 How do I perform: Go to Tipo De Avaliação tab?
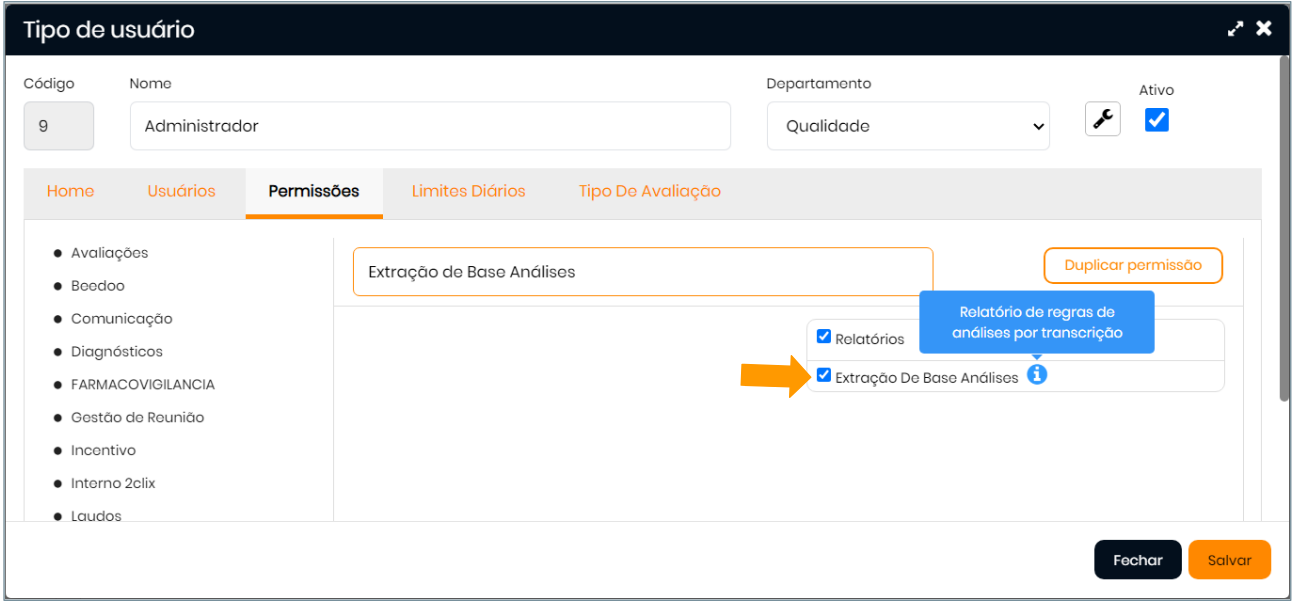pyautogui.click(x=649, y=191)
